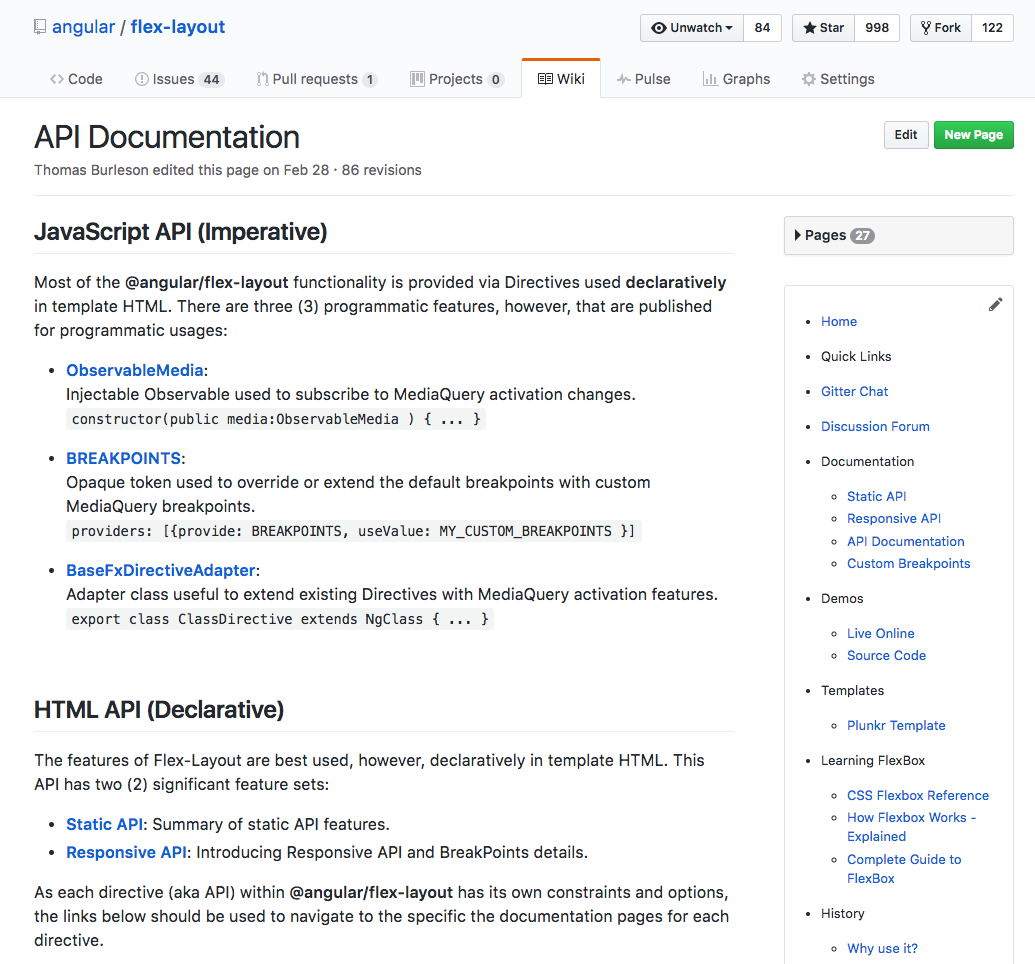Click the code brackets icon on the Code tab
This screenshot has height=964, width=1035.
[x=57, y=78]
